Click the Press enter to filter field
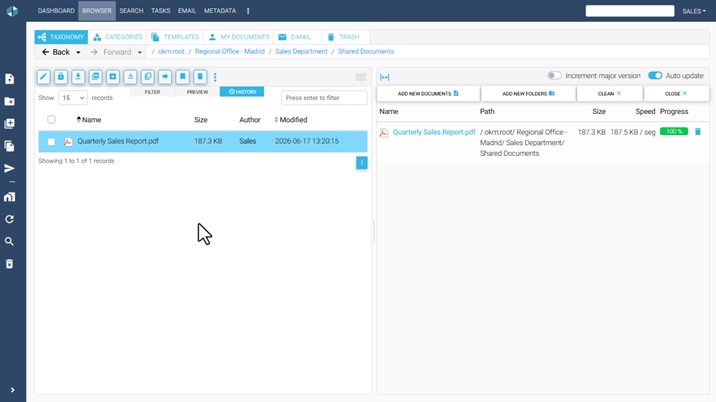The height and width of the screenshot is (402, 716). (324, 98)
